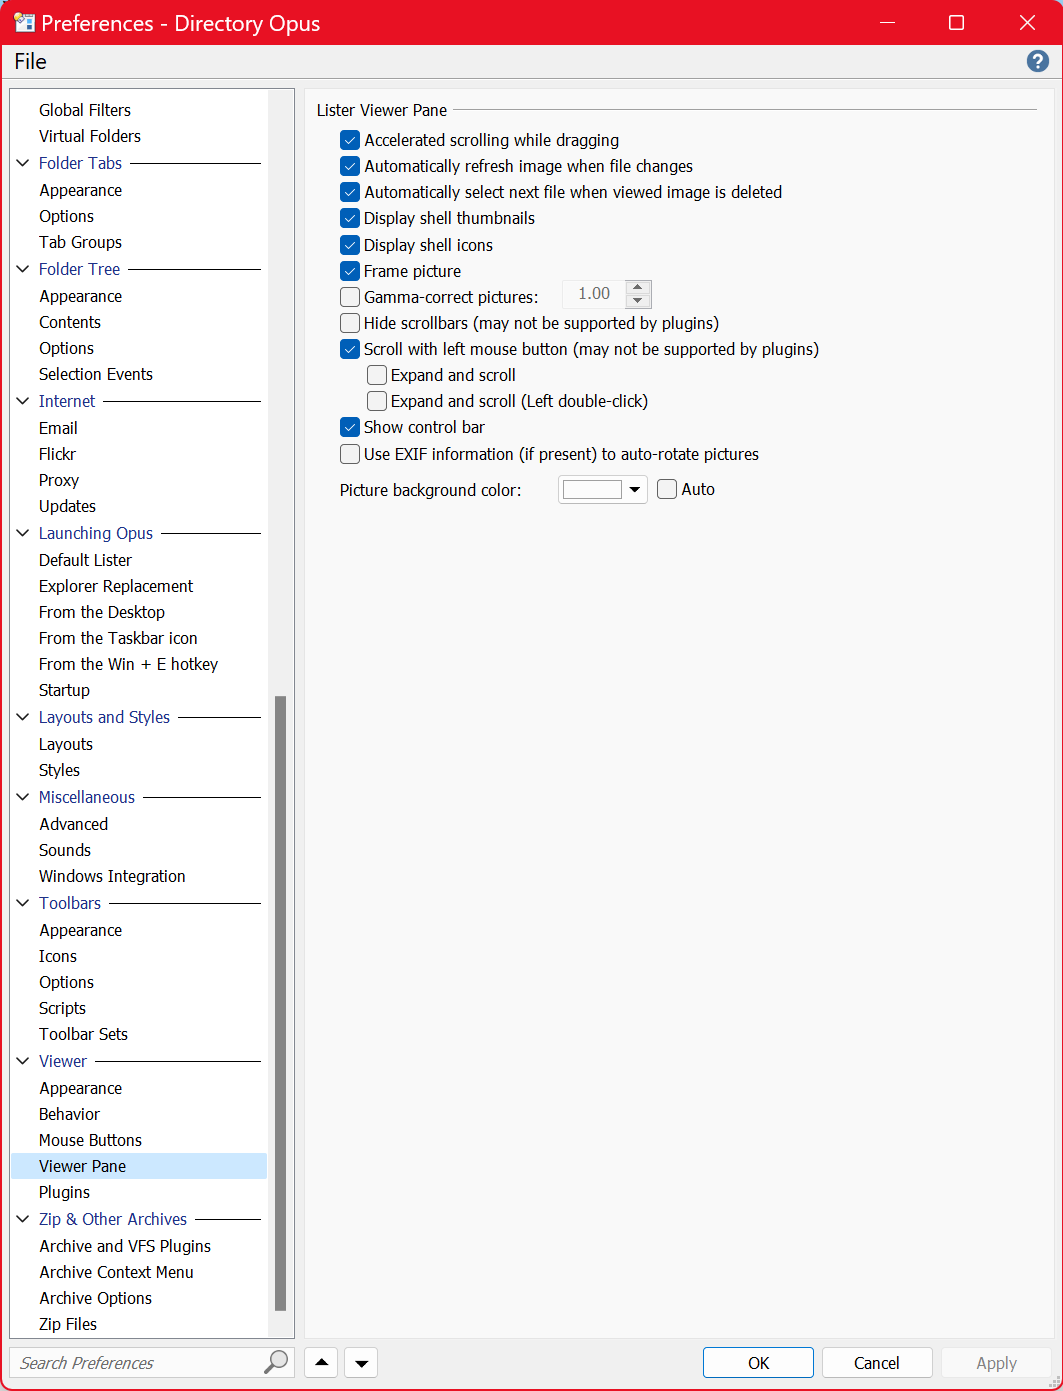Decrease gamma value with spinner down arrow
Viewport: 1063px width, 1391px height.
pos(638,301)
